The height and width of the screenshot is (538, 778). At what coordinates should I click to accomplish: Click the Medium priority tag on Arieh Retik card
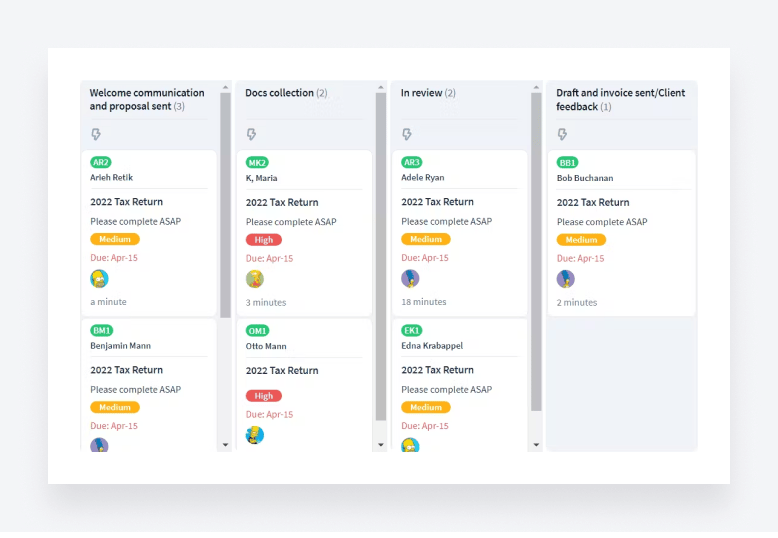(x=115, y=239)
